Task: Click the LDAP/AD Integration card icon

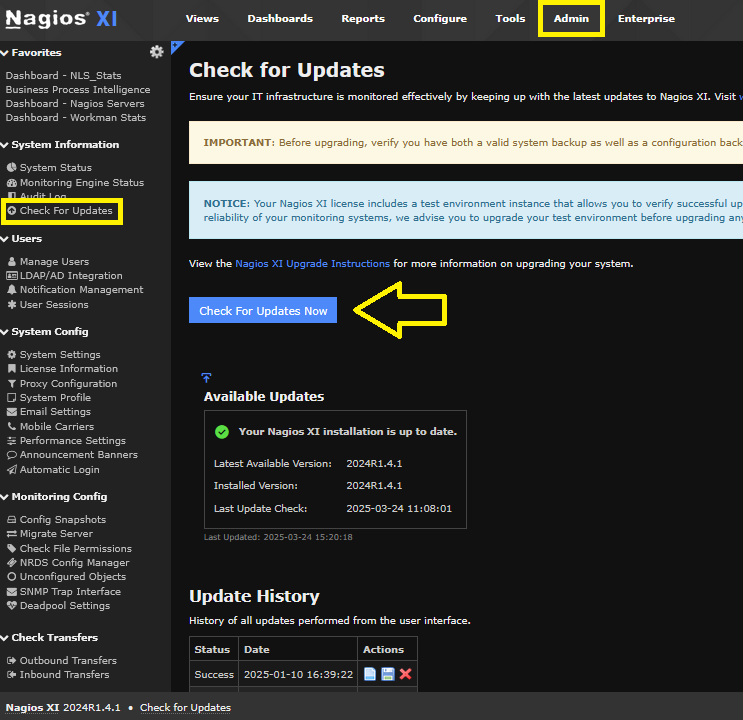Action: pyautogui.click(x=12, y=275)
